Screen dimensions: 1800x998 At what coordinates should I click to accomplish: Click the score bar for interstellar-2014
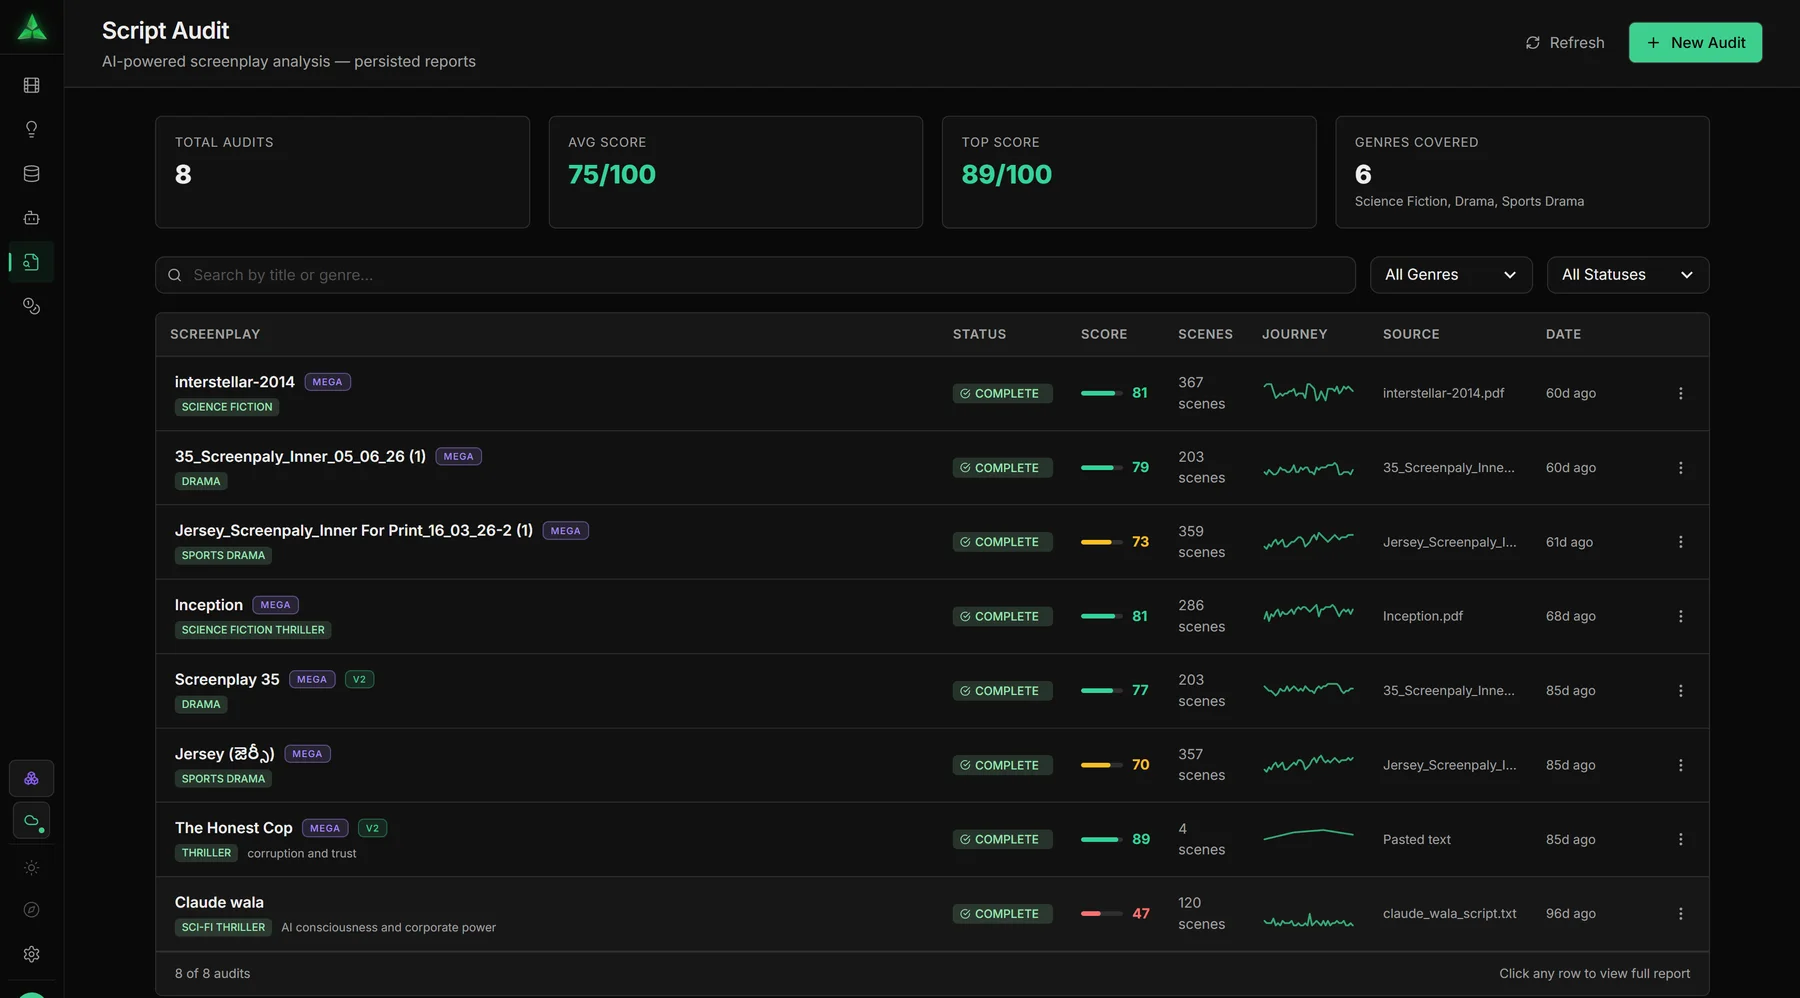1101,393
